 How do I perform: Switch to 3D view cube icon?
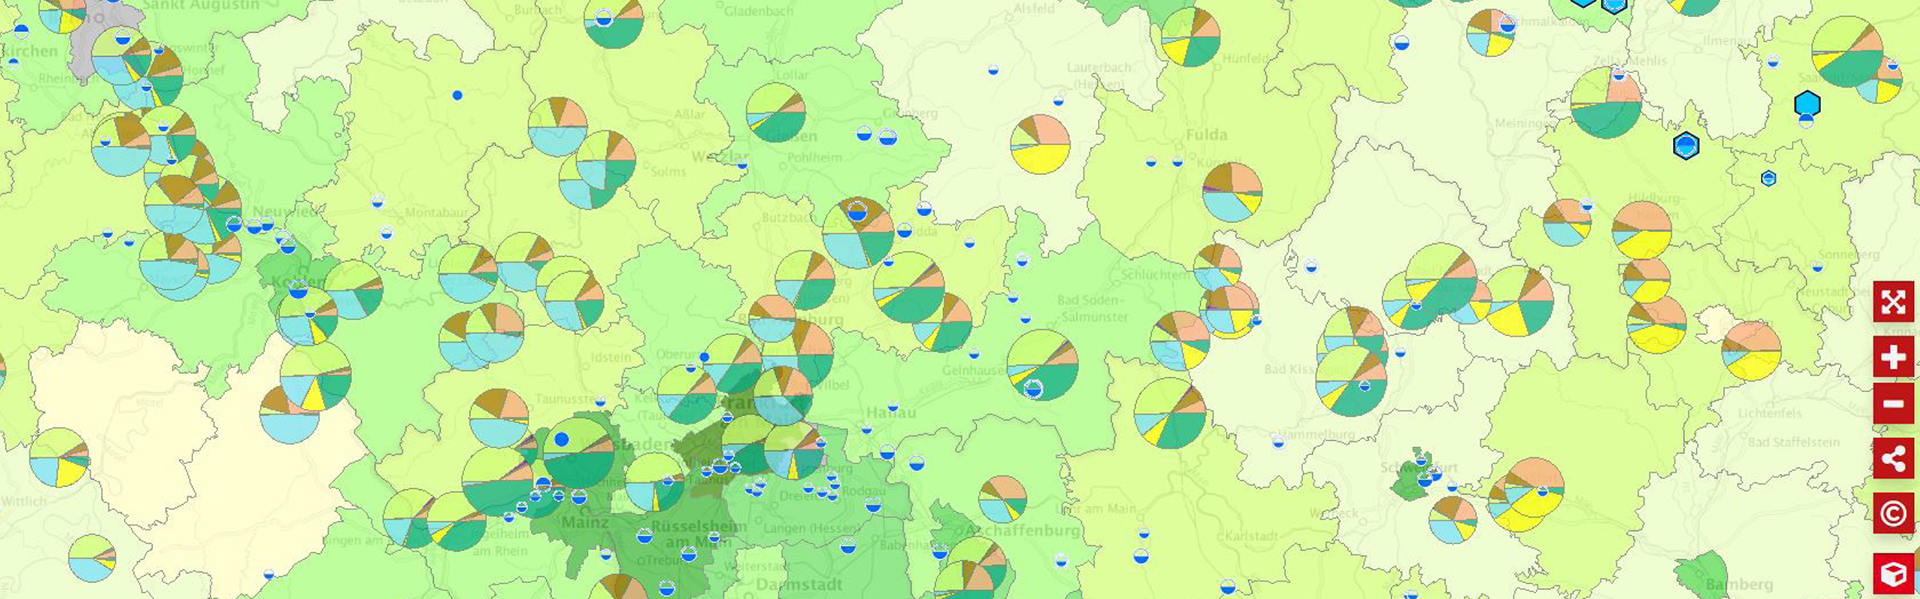click(x=1893, y=573)
